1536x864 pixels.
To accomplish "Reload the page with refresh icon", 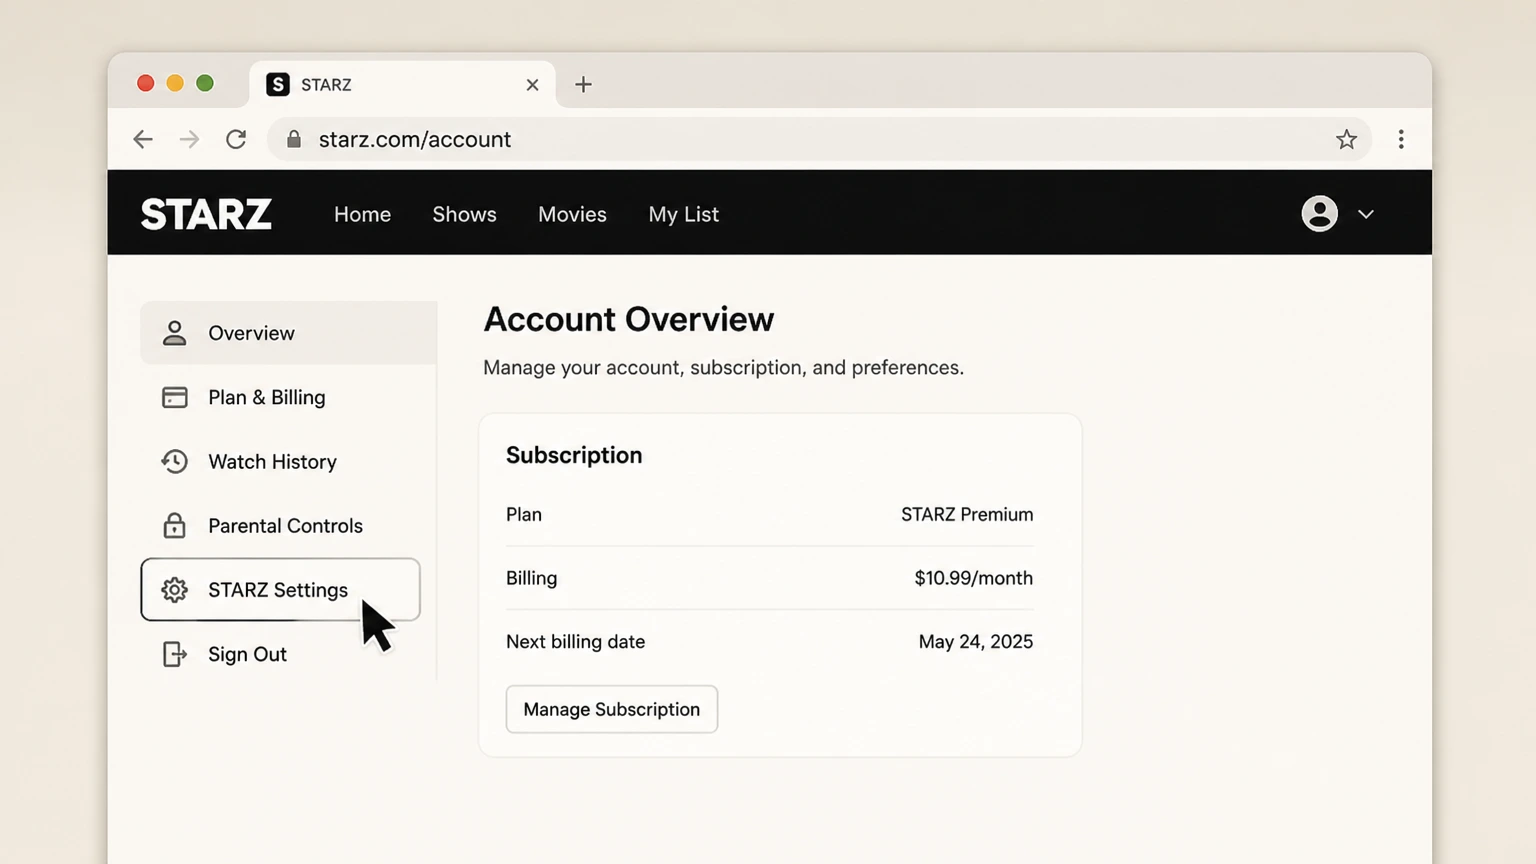I will (236, 139).
